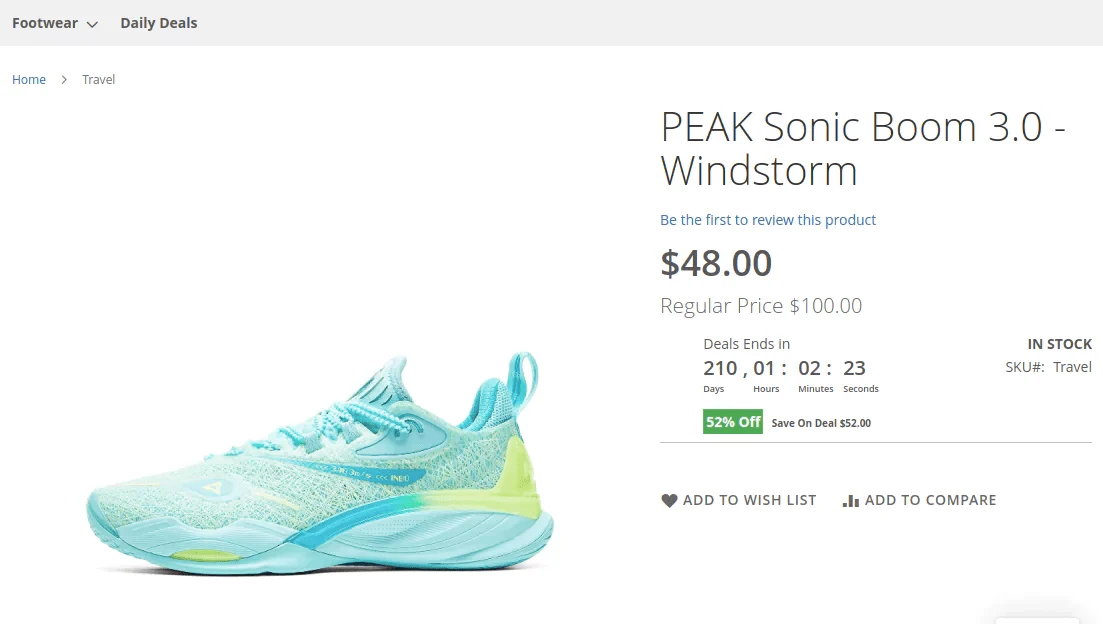This screenshot has width=1103, height=624.
Task: Go to Home via breadcrumb link
Action: tap(29, 79)
